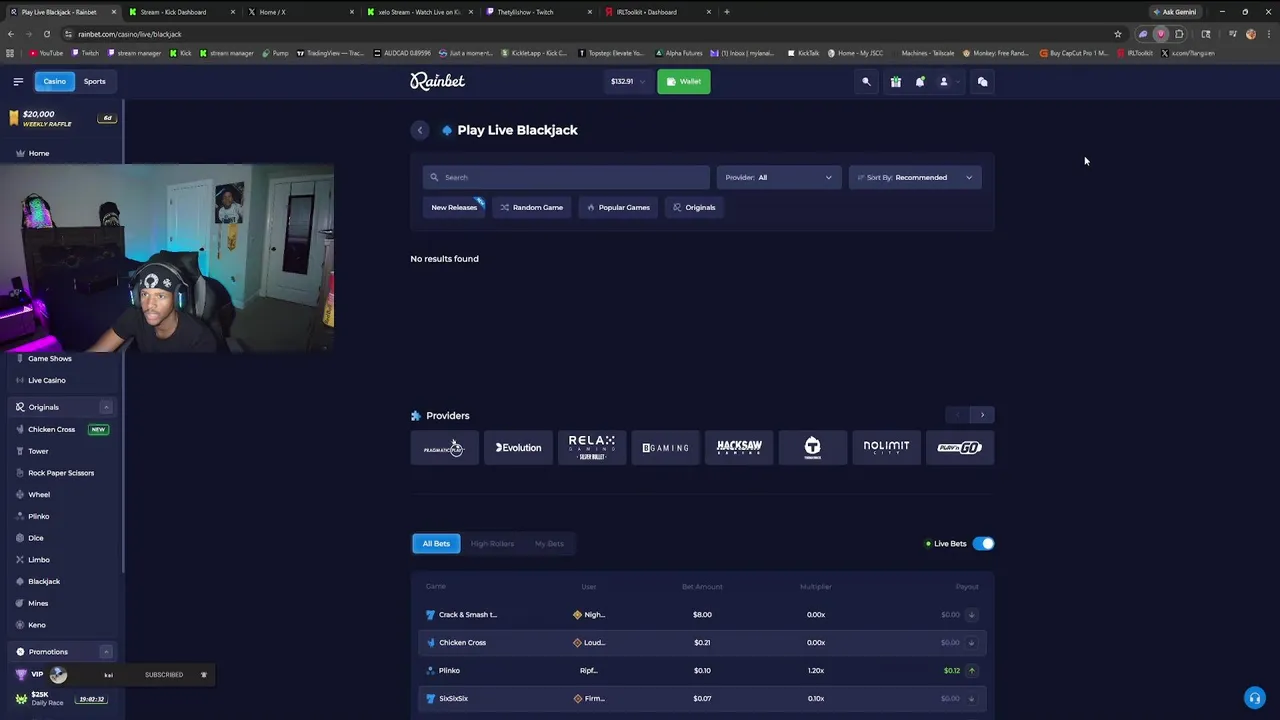Image resolution: width=1280 pixels, height=720 pixels.
Task: Open Dice game in sidebar
Action: click(x=36, y=538)
